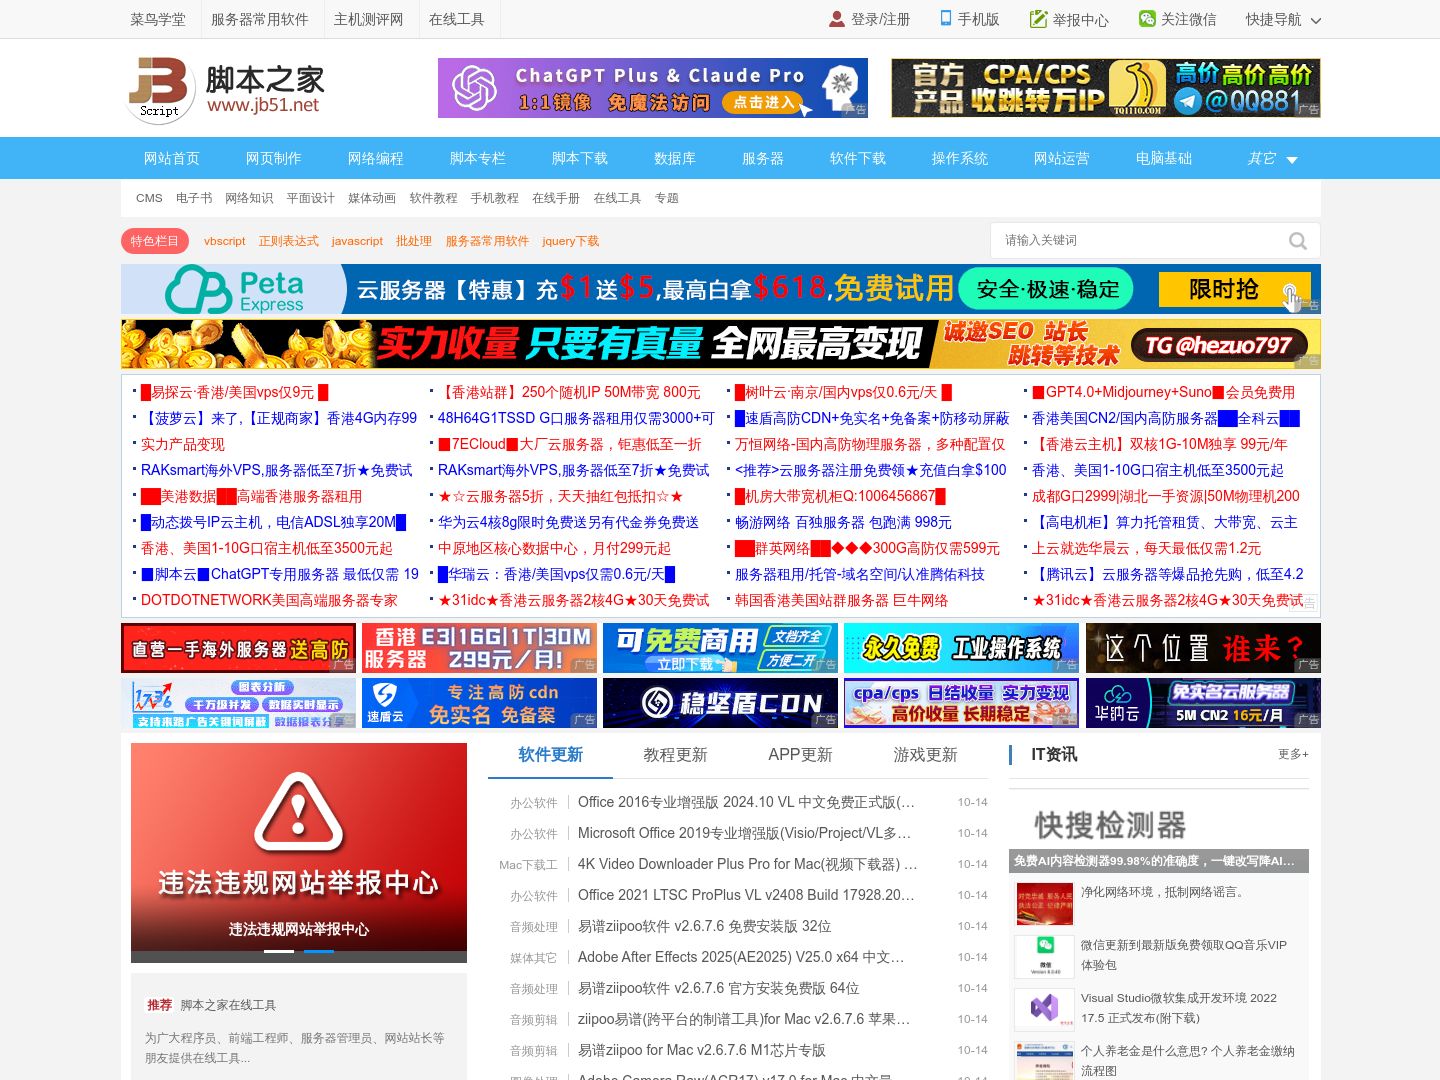Open 网站运营 navigation item
The height and width of the screenshot is (1080, 1440).
pyautogui.click(x=1061, y=158)
